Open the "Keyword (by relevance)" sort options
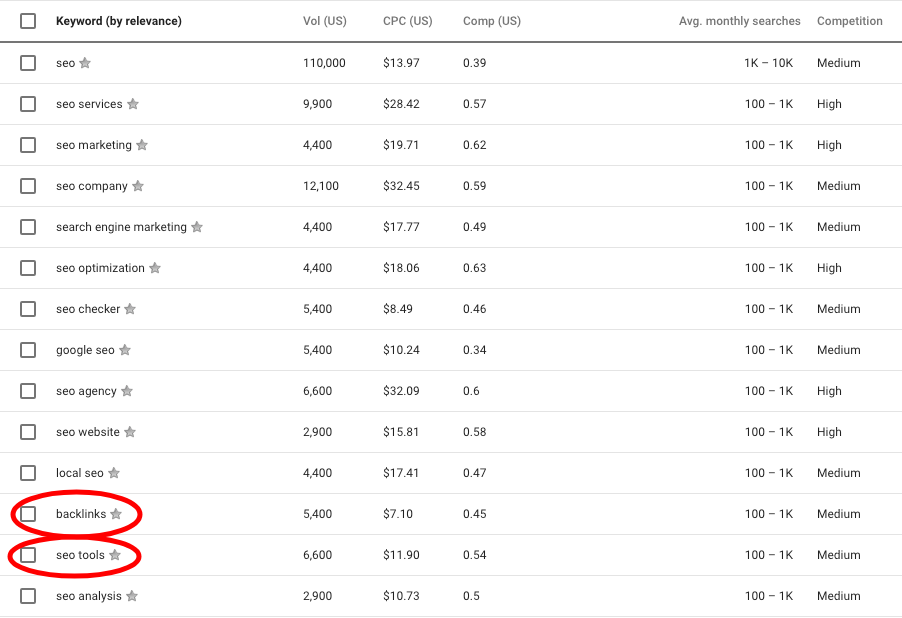 click(120, 20)
